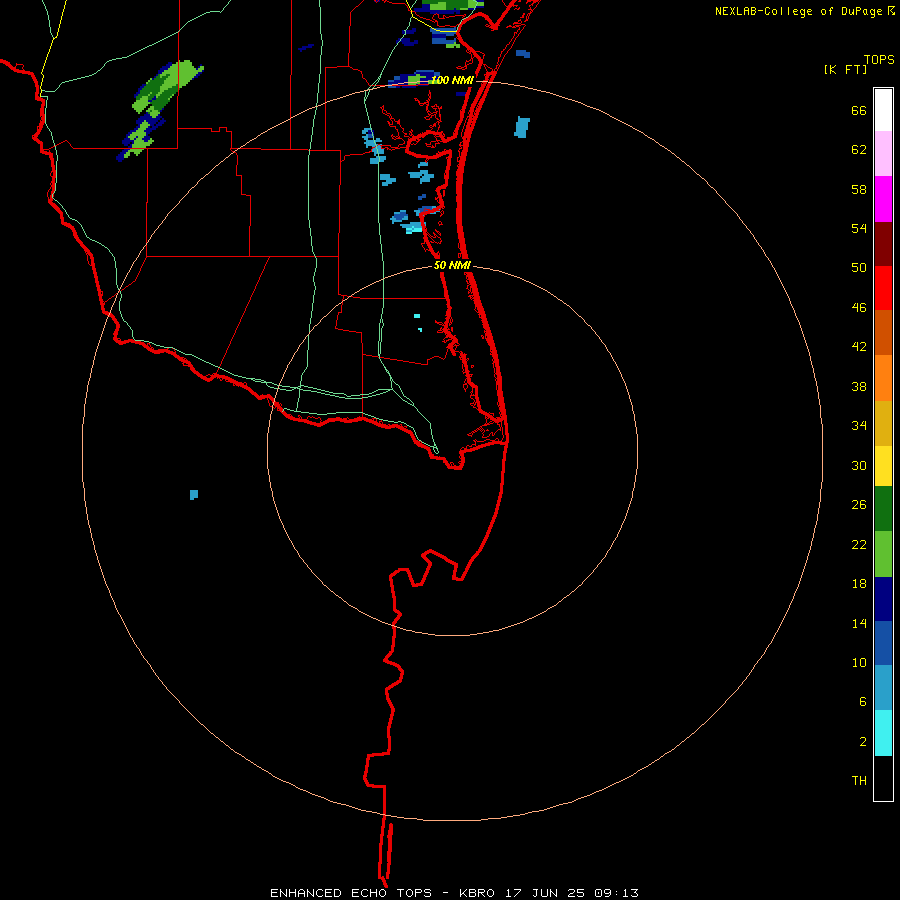Click the TOPS legend heading

(x=879, y=59)
